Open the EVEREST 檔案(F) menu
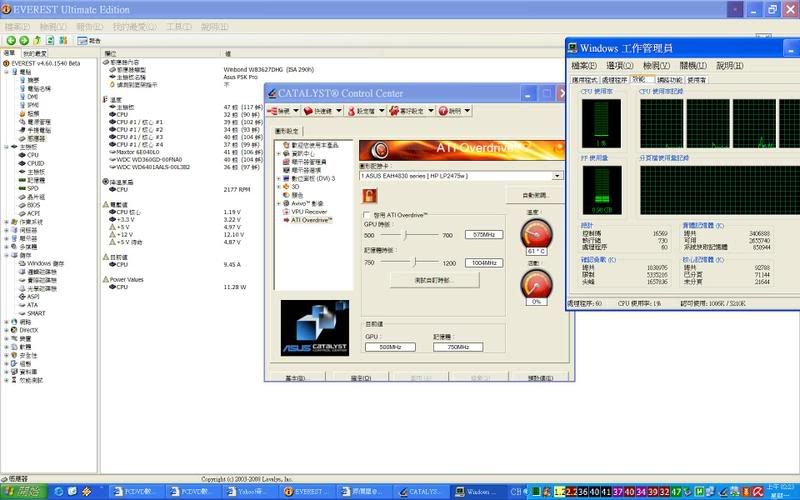Image resolution: width=800 pixels, height=500 pixels. click(x=17, y=27)
